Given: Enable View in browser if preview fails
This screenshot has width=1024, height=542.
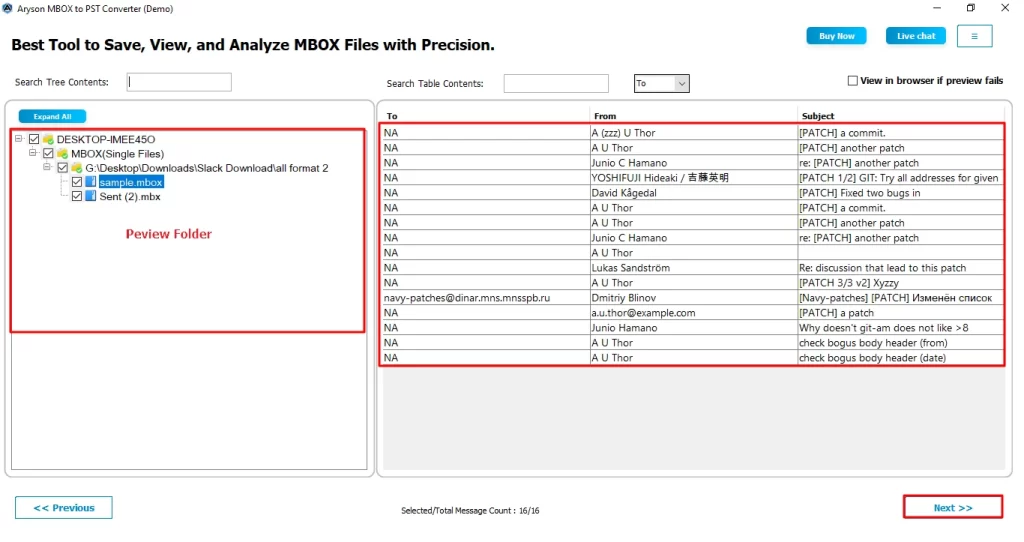Looking at the screenshot, I should point(852,80).
